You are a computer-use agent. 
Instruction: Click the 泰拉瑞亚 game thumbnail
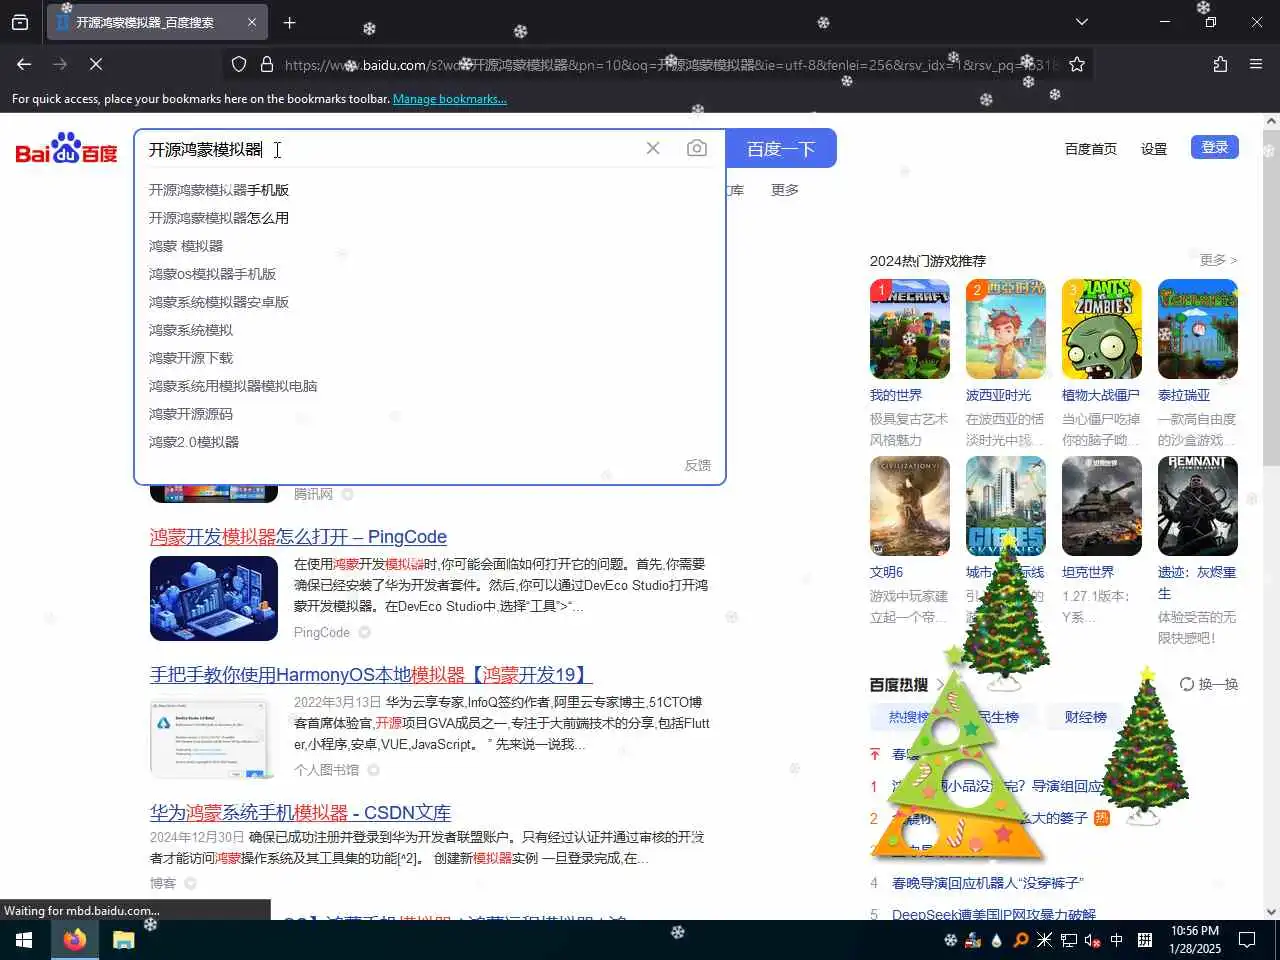[1198, 329]
